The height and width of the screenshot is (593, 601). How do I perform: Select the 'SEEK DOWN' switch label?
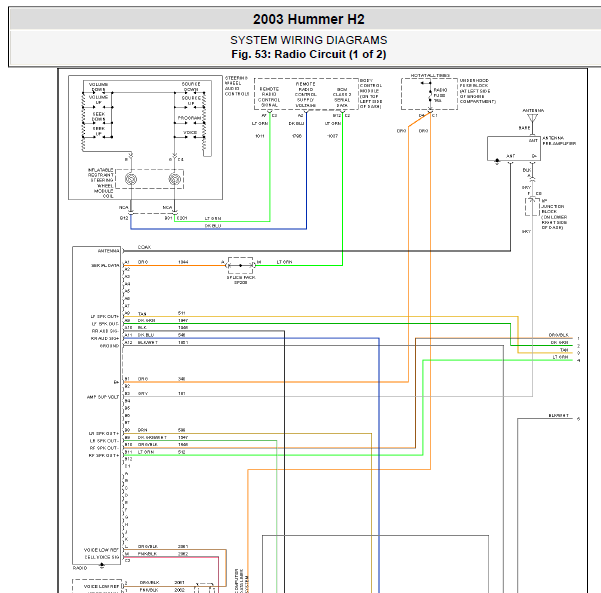click(99, 117)
